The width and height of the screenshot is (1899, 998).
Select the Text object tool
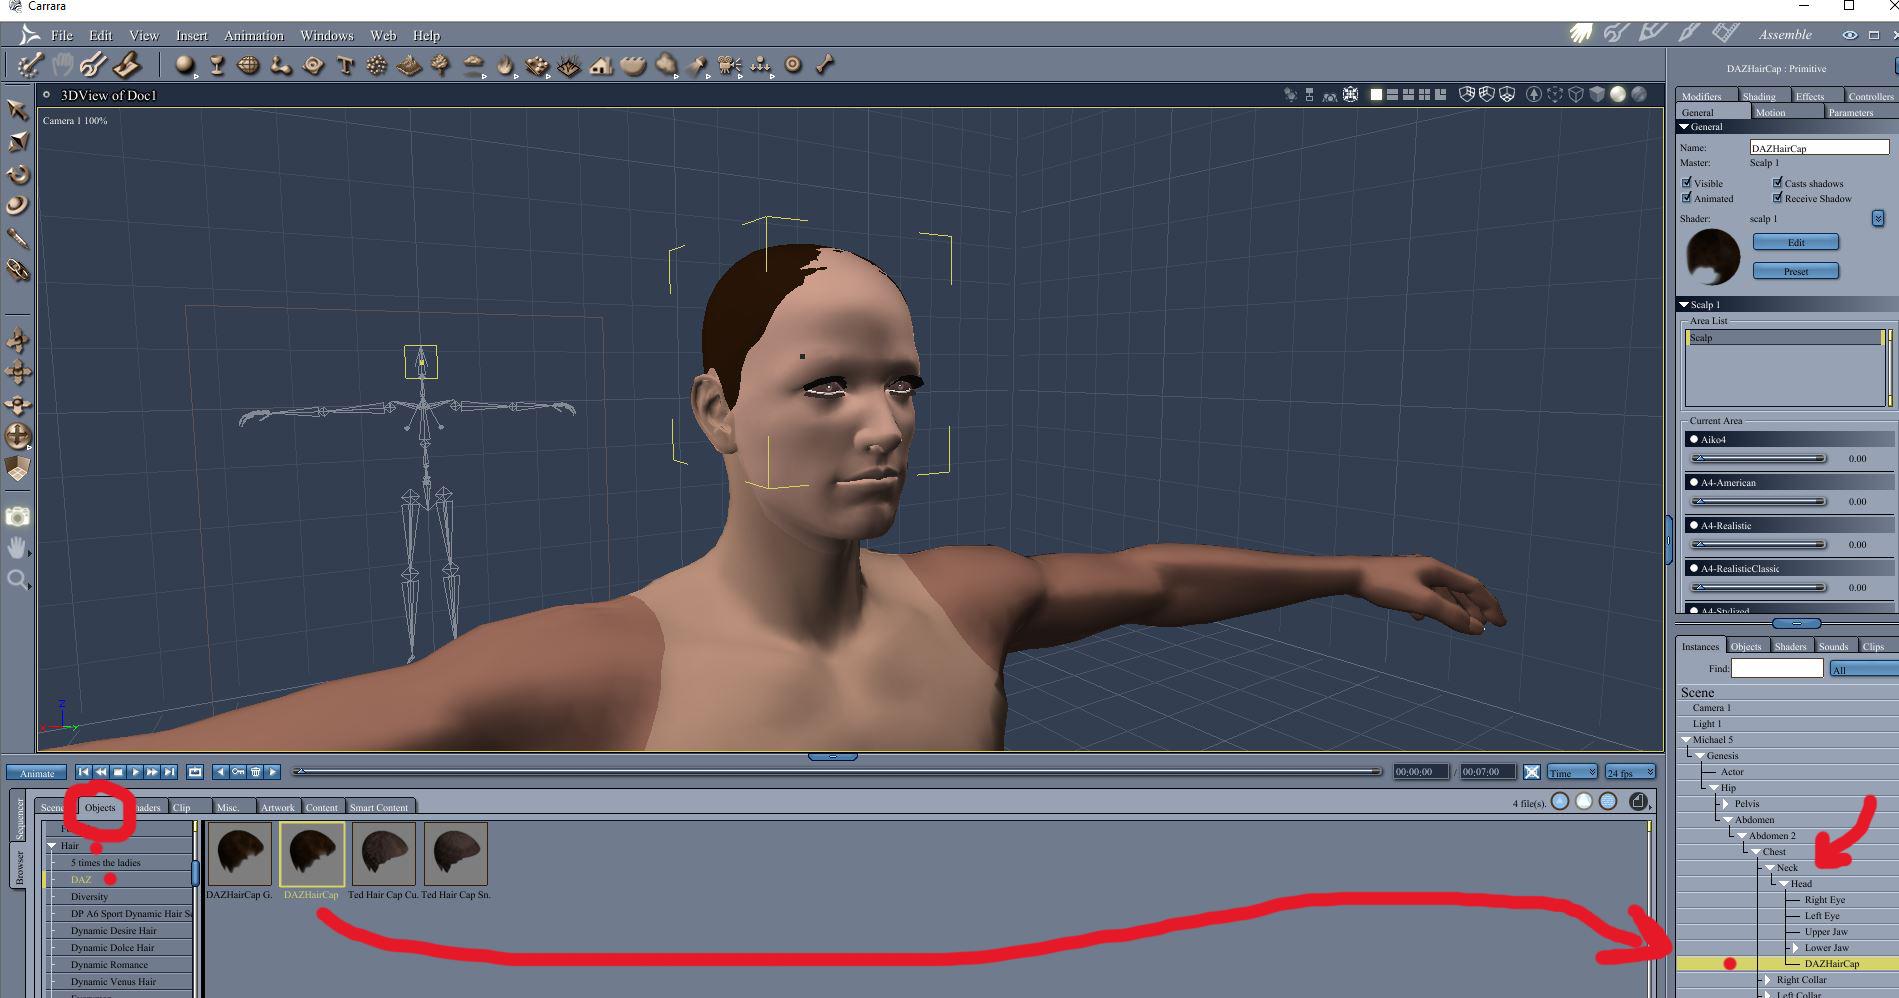[345, 65]
